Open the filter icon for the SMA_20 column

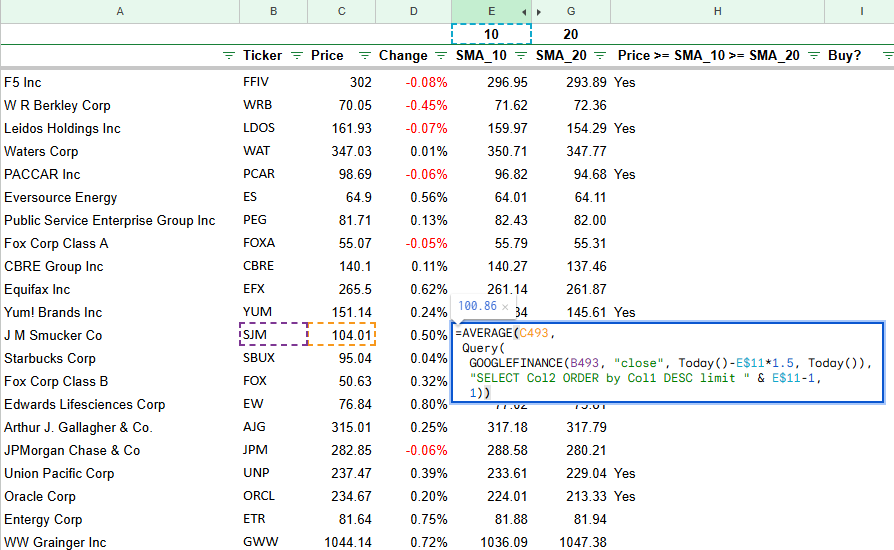[x=600, y=55]
